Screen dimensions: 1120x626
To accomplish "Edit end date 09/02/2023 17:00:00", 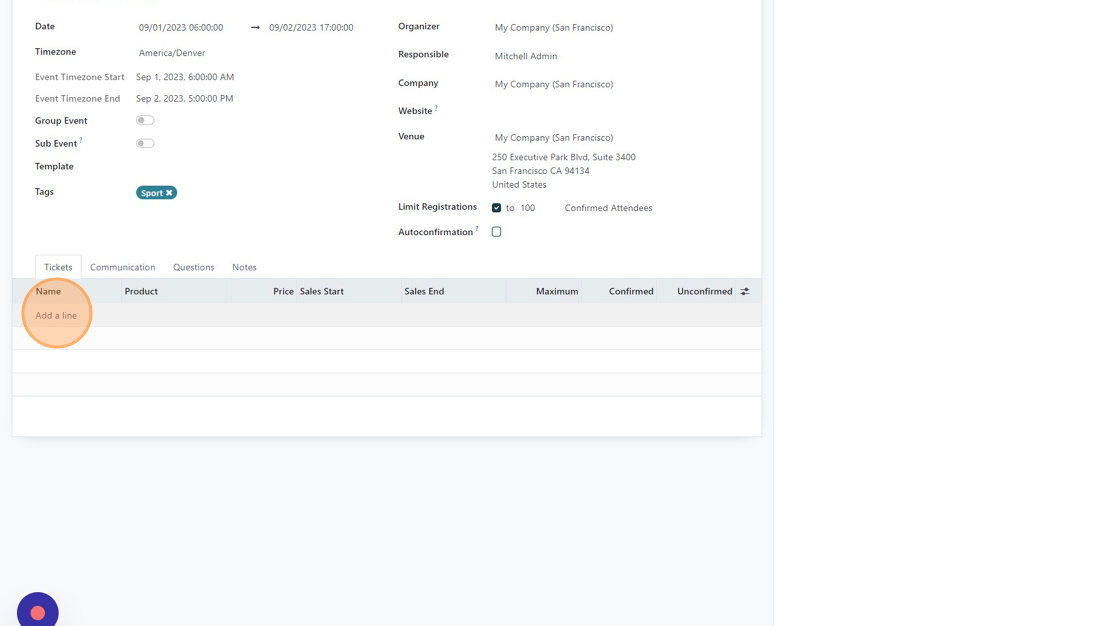I will (x=311, y=28).
